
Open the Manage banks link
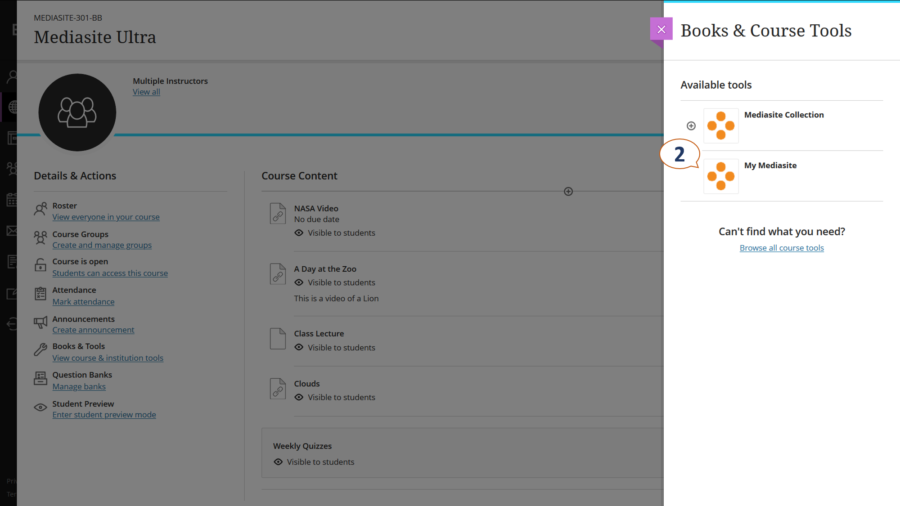pyautogui.click(x=79, y=387)
